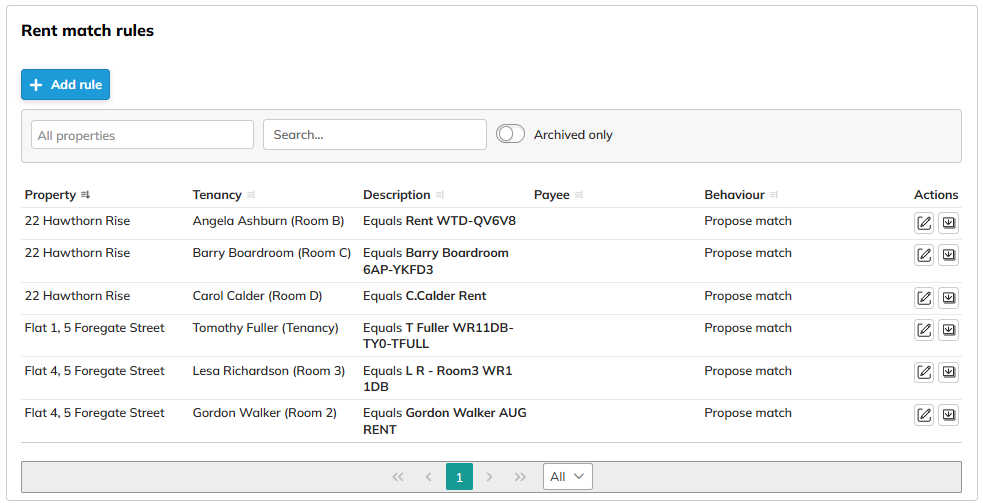Go to the next page
This screenshot has height=503, width=983.
click(x=489, y=477)
